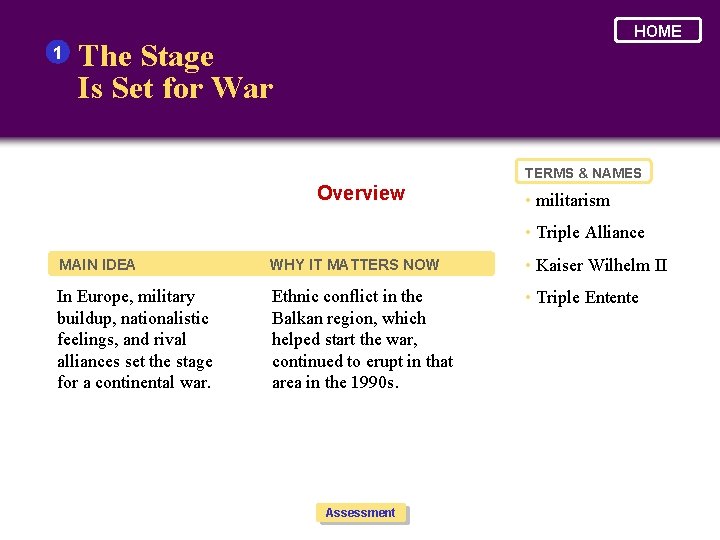
Task: Click the MAIN IDEA header
Action: click(x=97, y=265)
